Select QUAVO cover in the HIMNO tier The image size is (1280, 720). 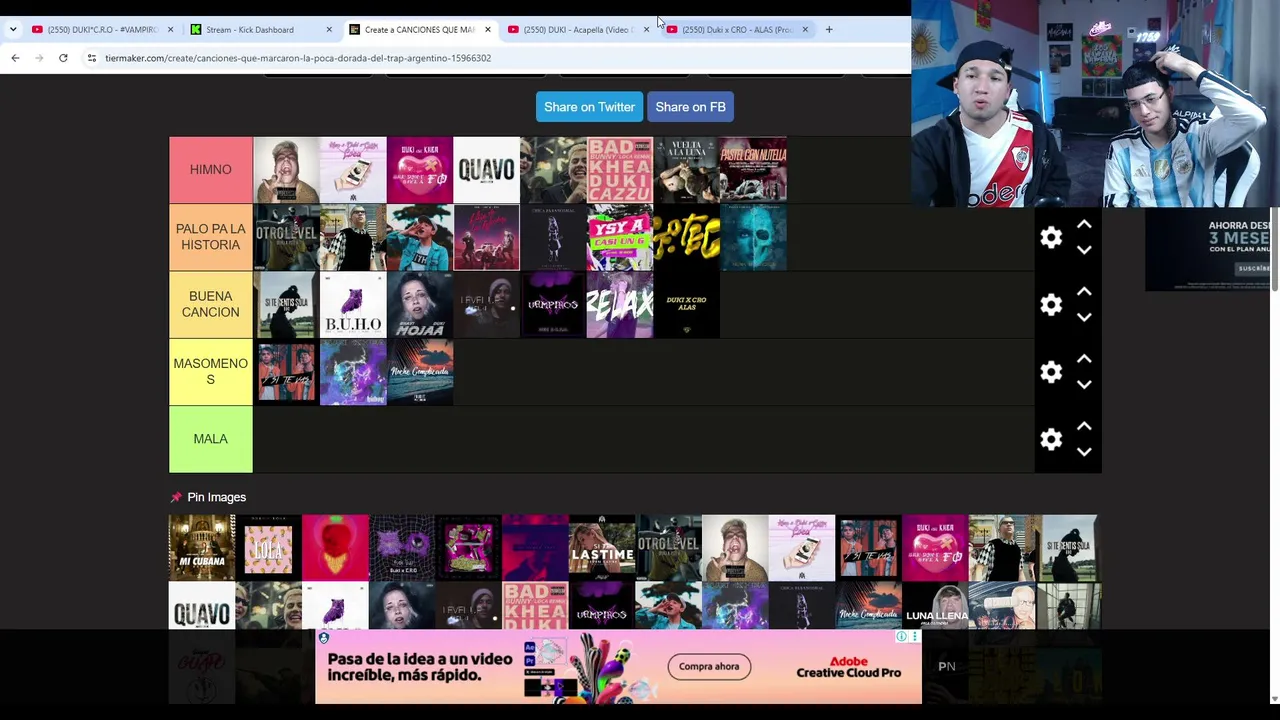point(486,170)
